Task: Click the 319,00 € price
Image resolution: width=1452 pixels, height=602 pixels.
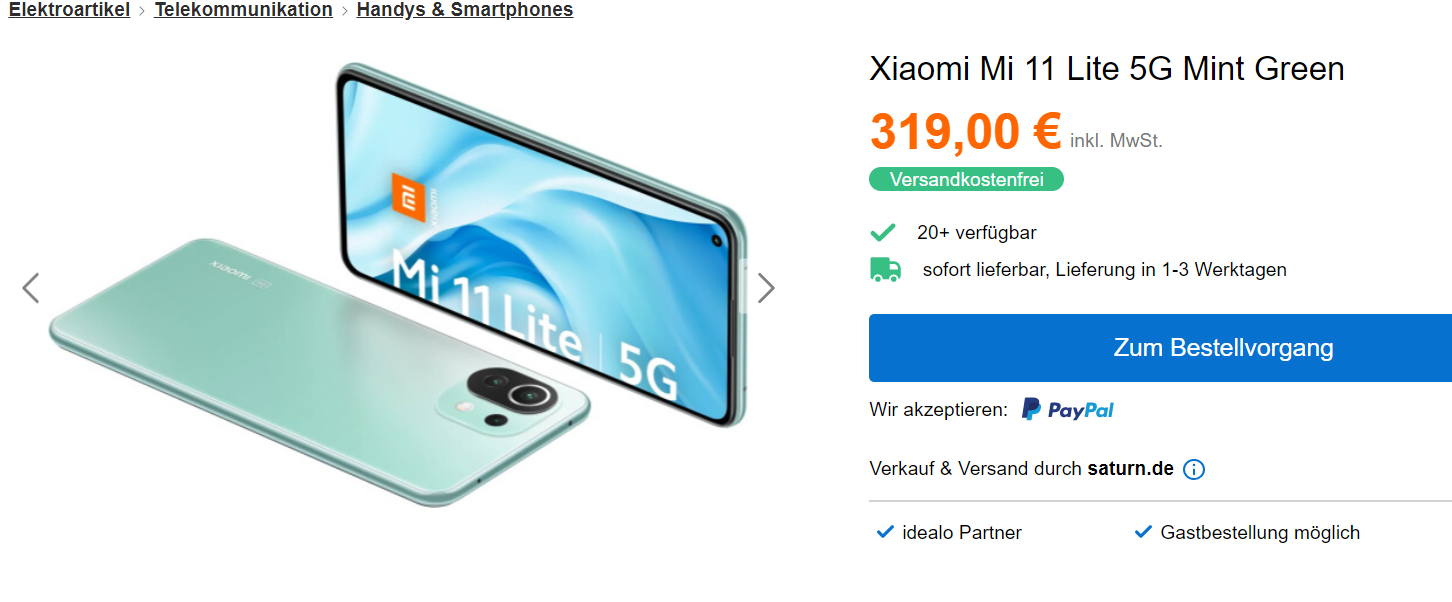Action: (x=965, y=131)
